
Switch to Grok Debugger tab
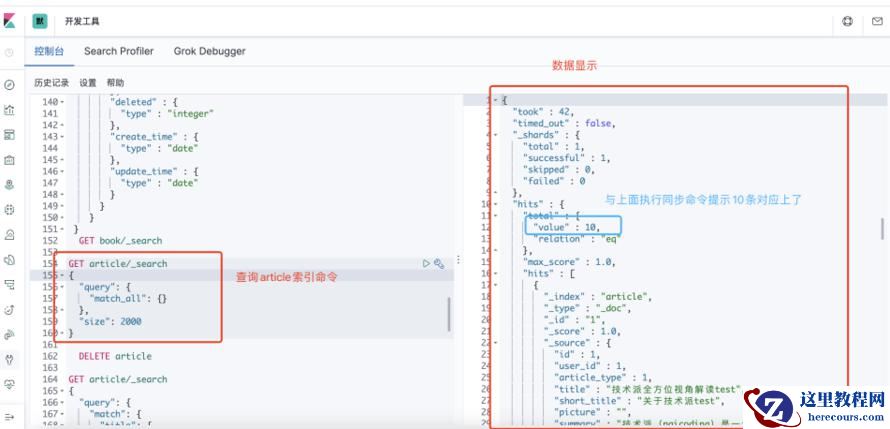(x=209, y=51)
